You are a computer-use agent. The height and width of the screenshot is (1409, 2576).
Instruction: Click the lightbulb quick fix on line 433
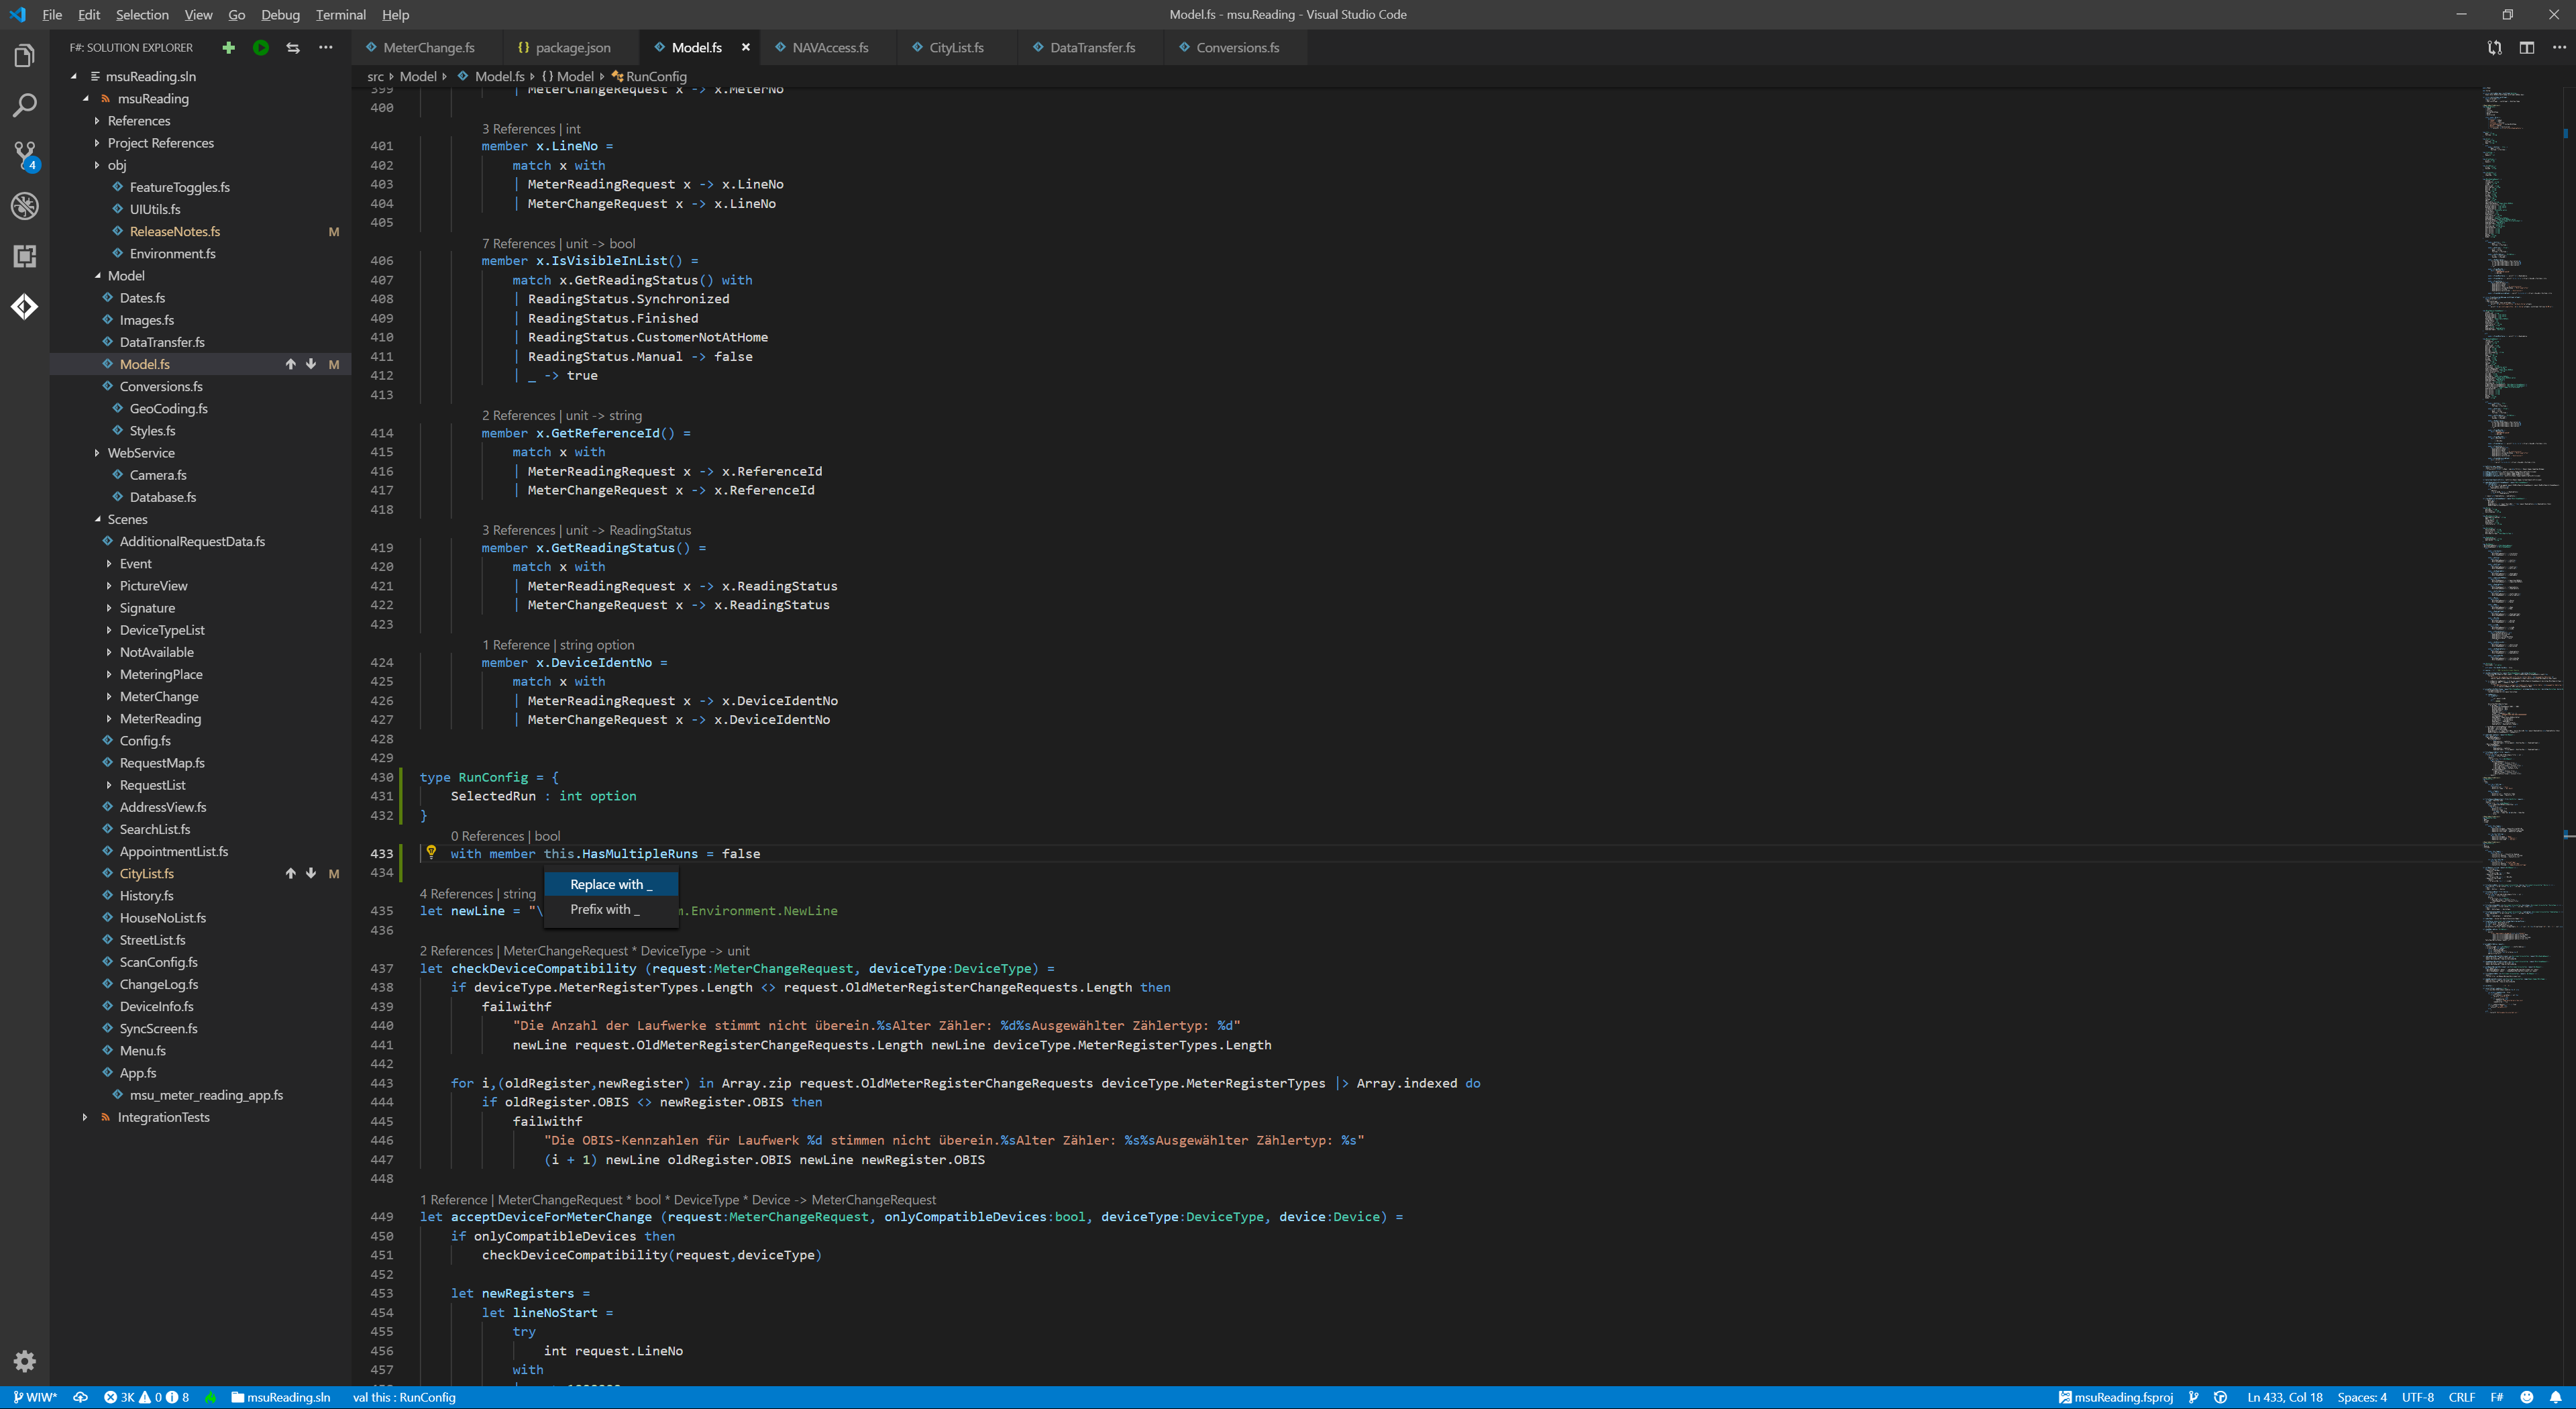431,853
